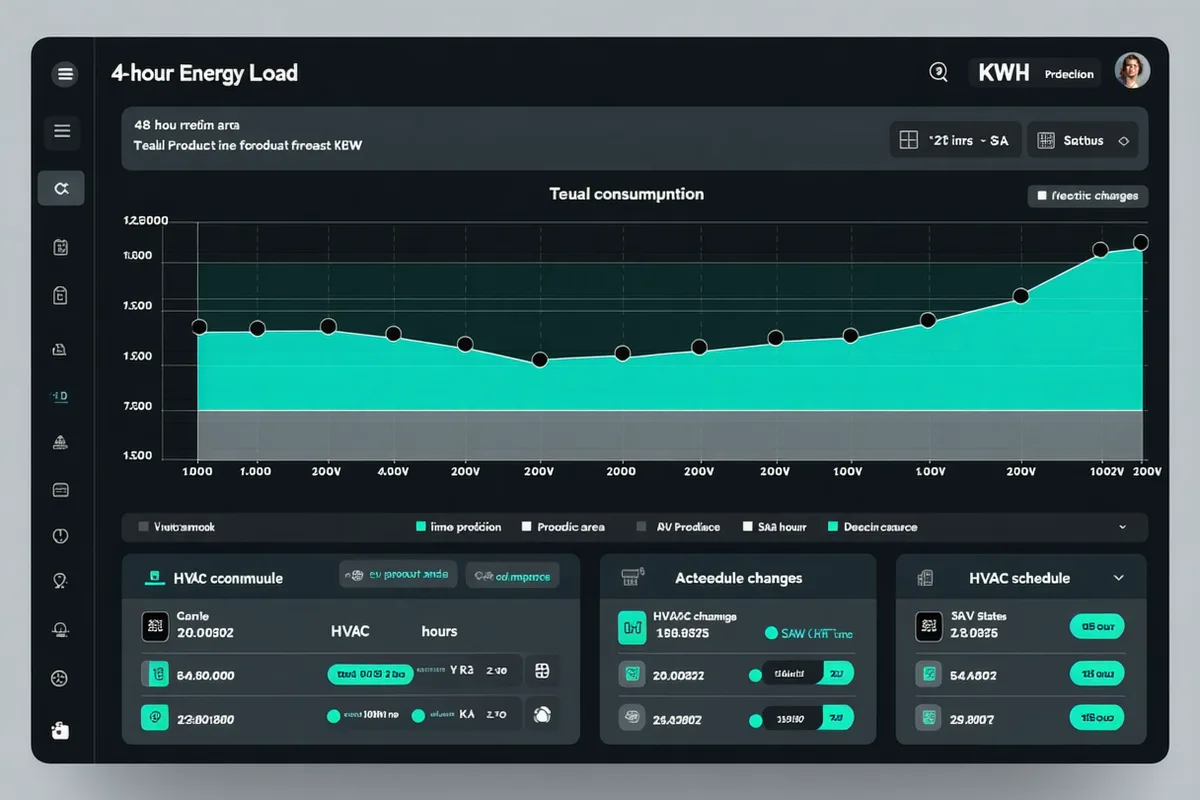Screen dimensions: 1200x800
Task: Click the teal icon beside 64.80.000
Action: tap(155, 675)
